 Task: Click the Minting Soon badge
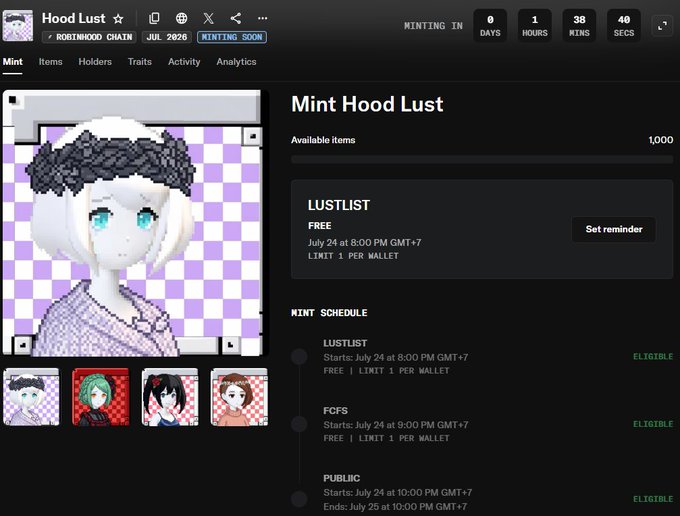pos(232,37)
